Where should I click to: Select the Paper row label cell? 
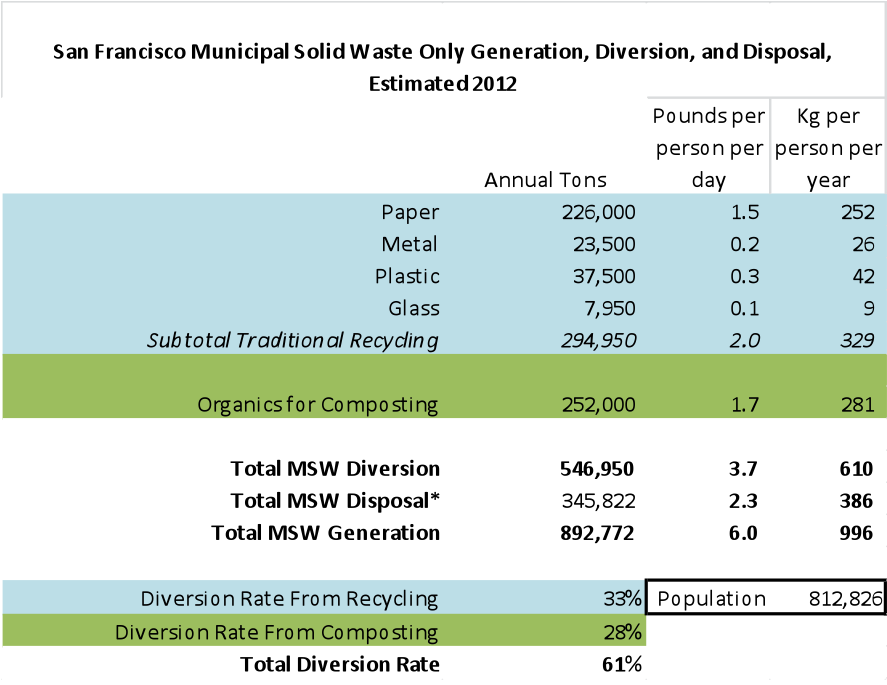click(x=410, y=212)
